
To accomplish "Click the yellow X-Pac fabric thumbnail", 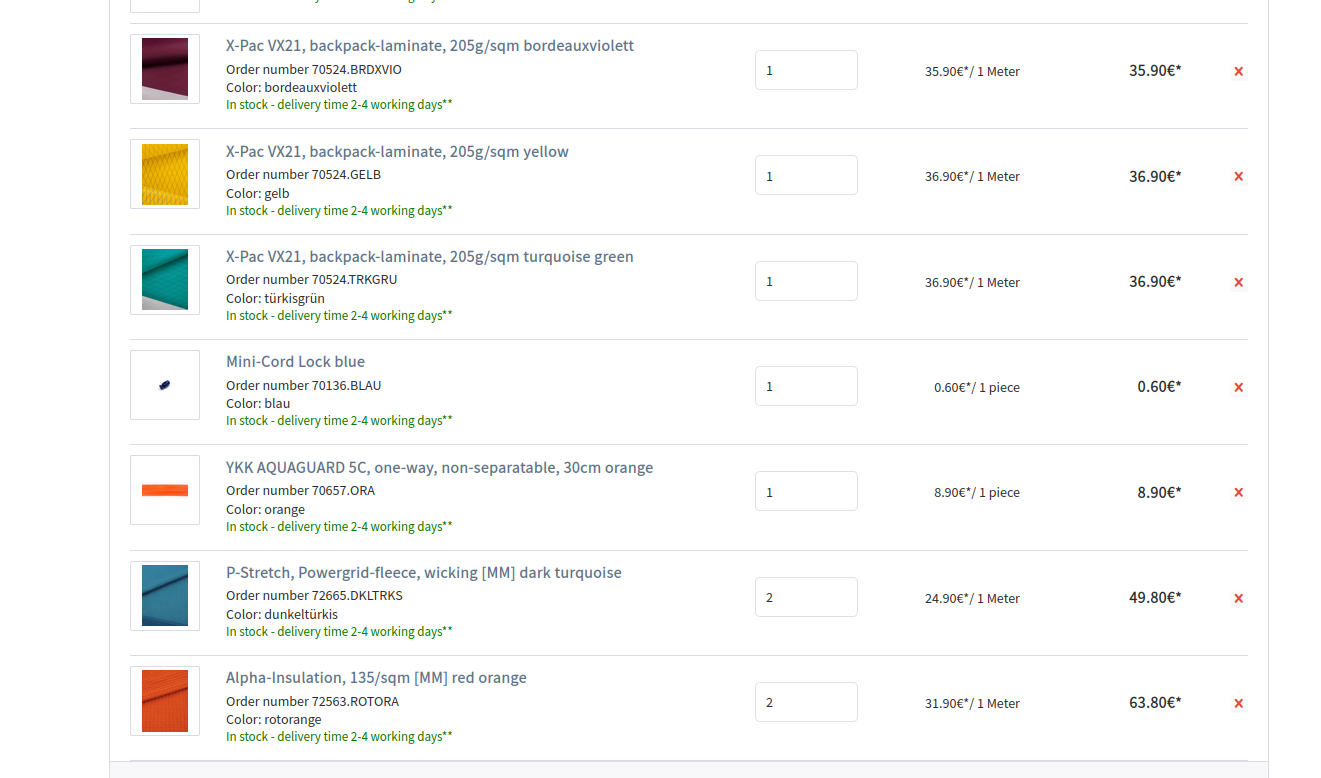I will 165,174.
